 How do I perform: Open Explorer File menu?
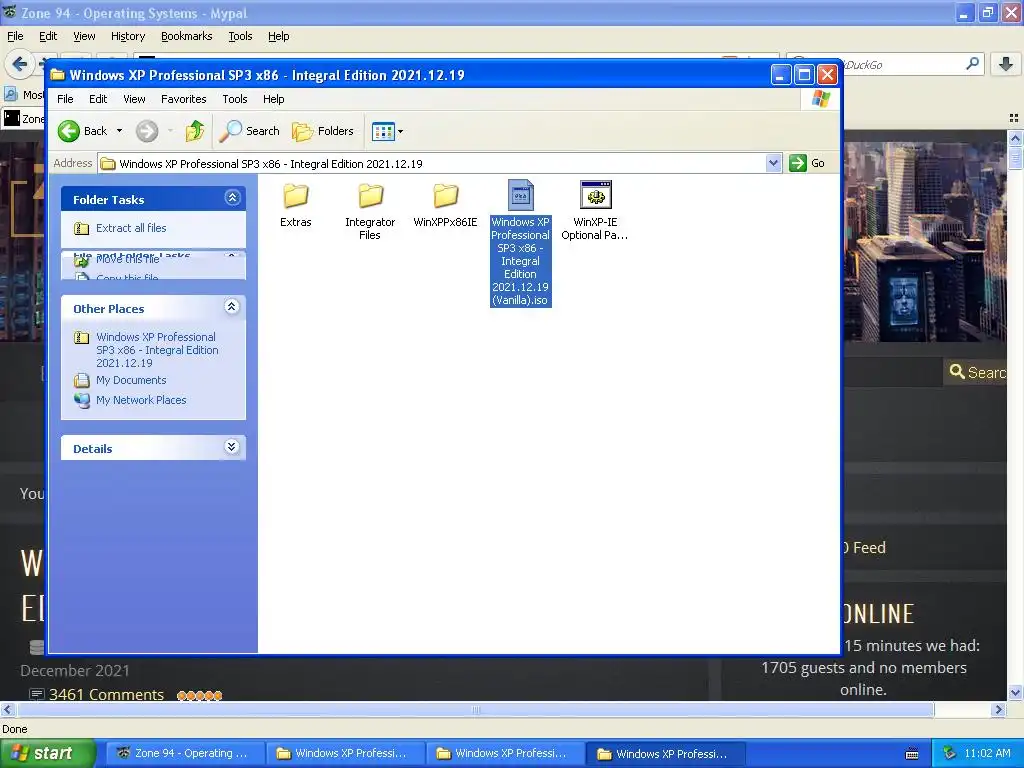click(65, 99)
